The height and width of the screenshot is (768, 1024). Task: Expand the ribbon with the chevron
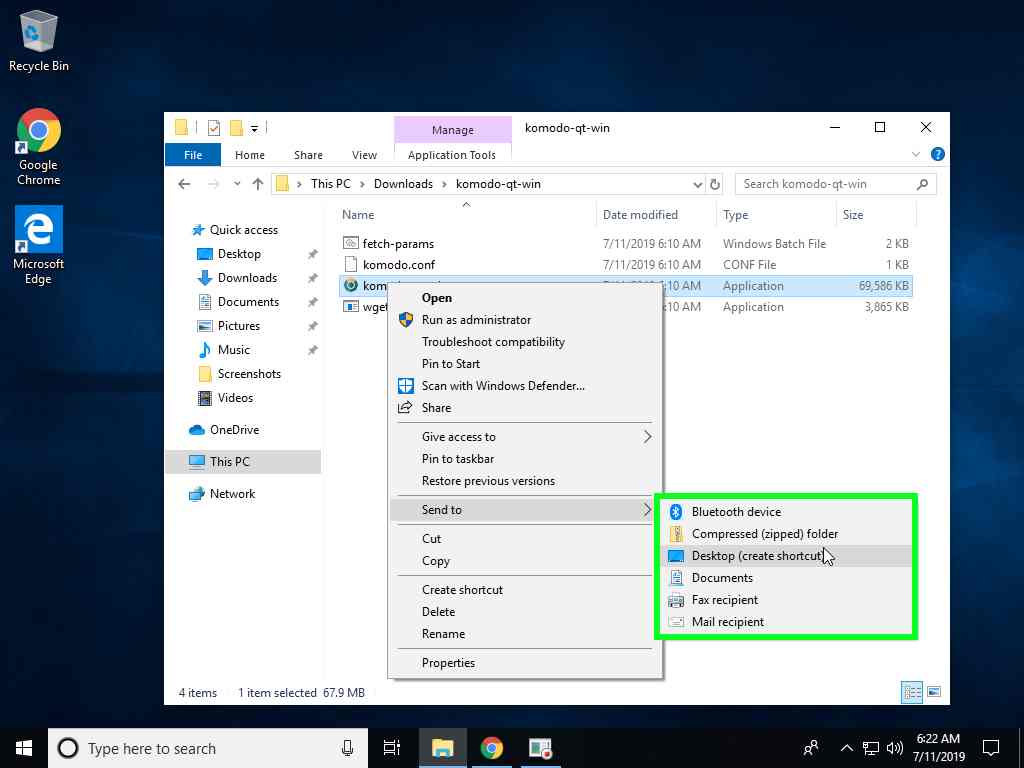pos(916,155)
